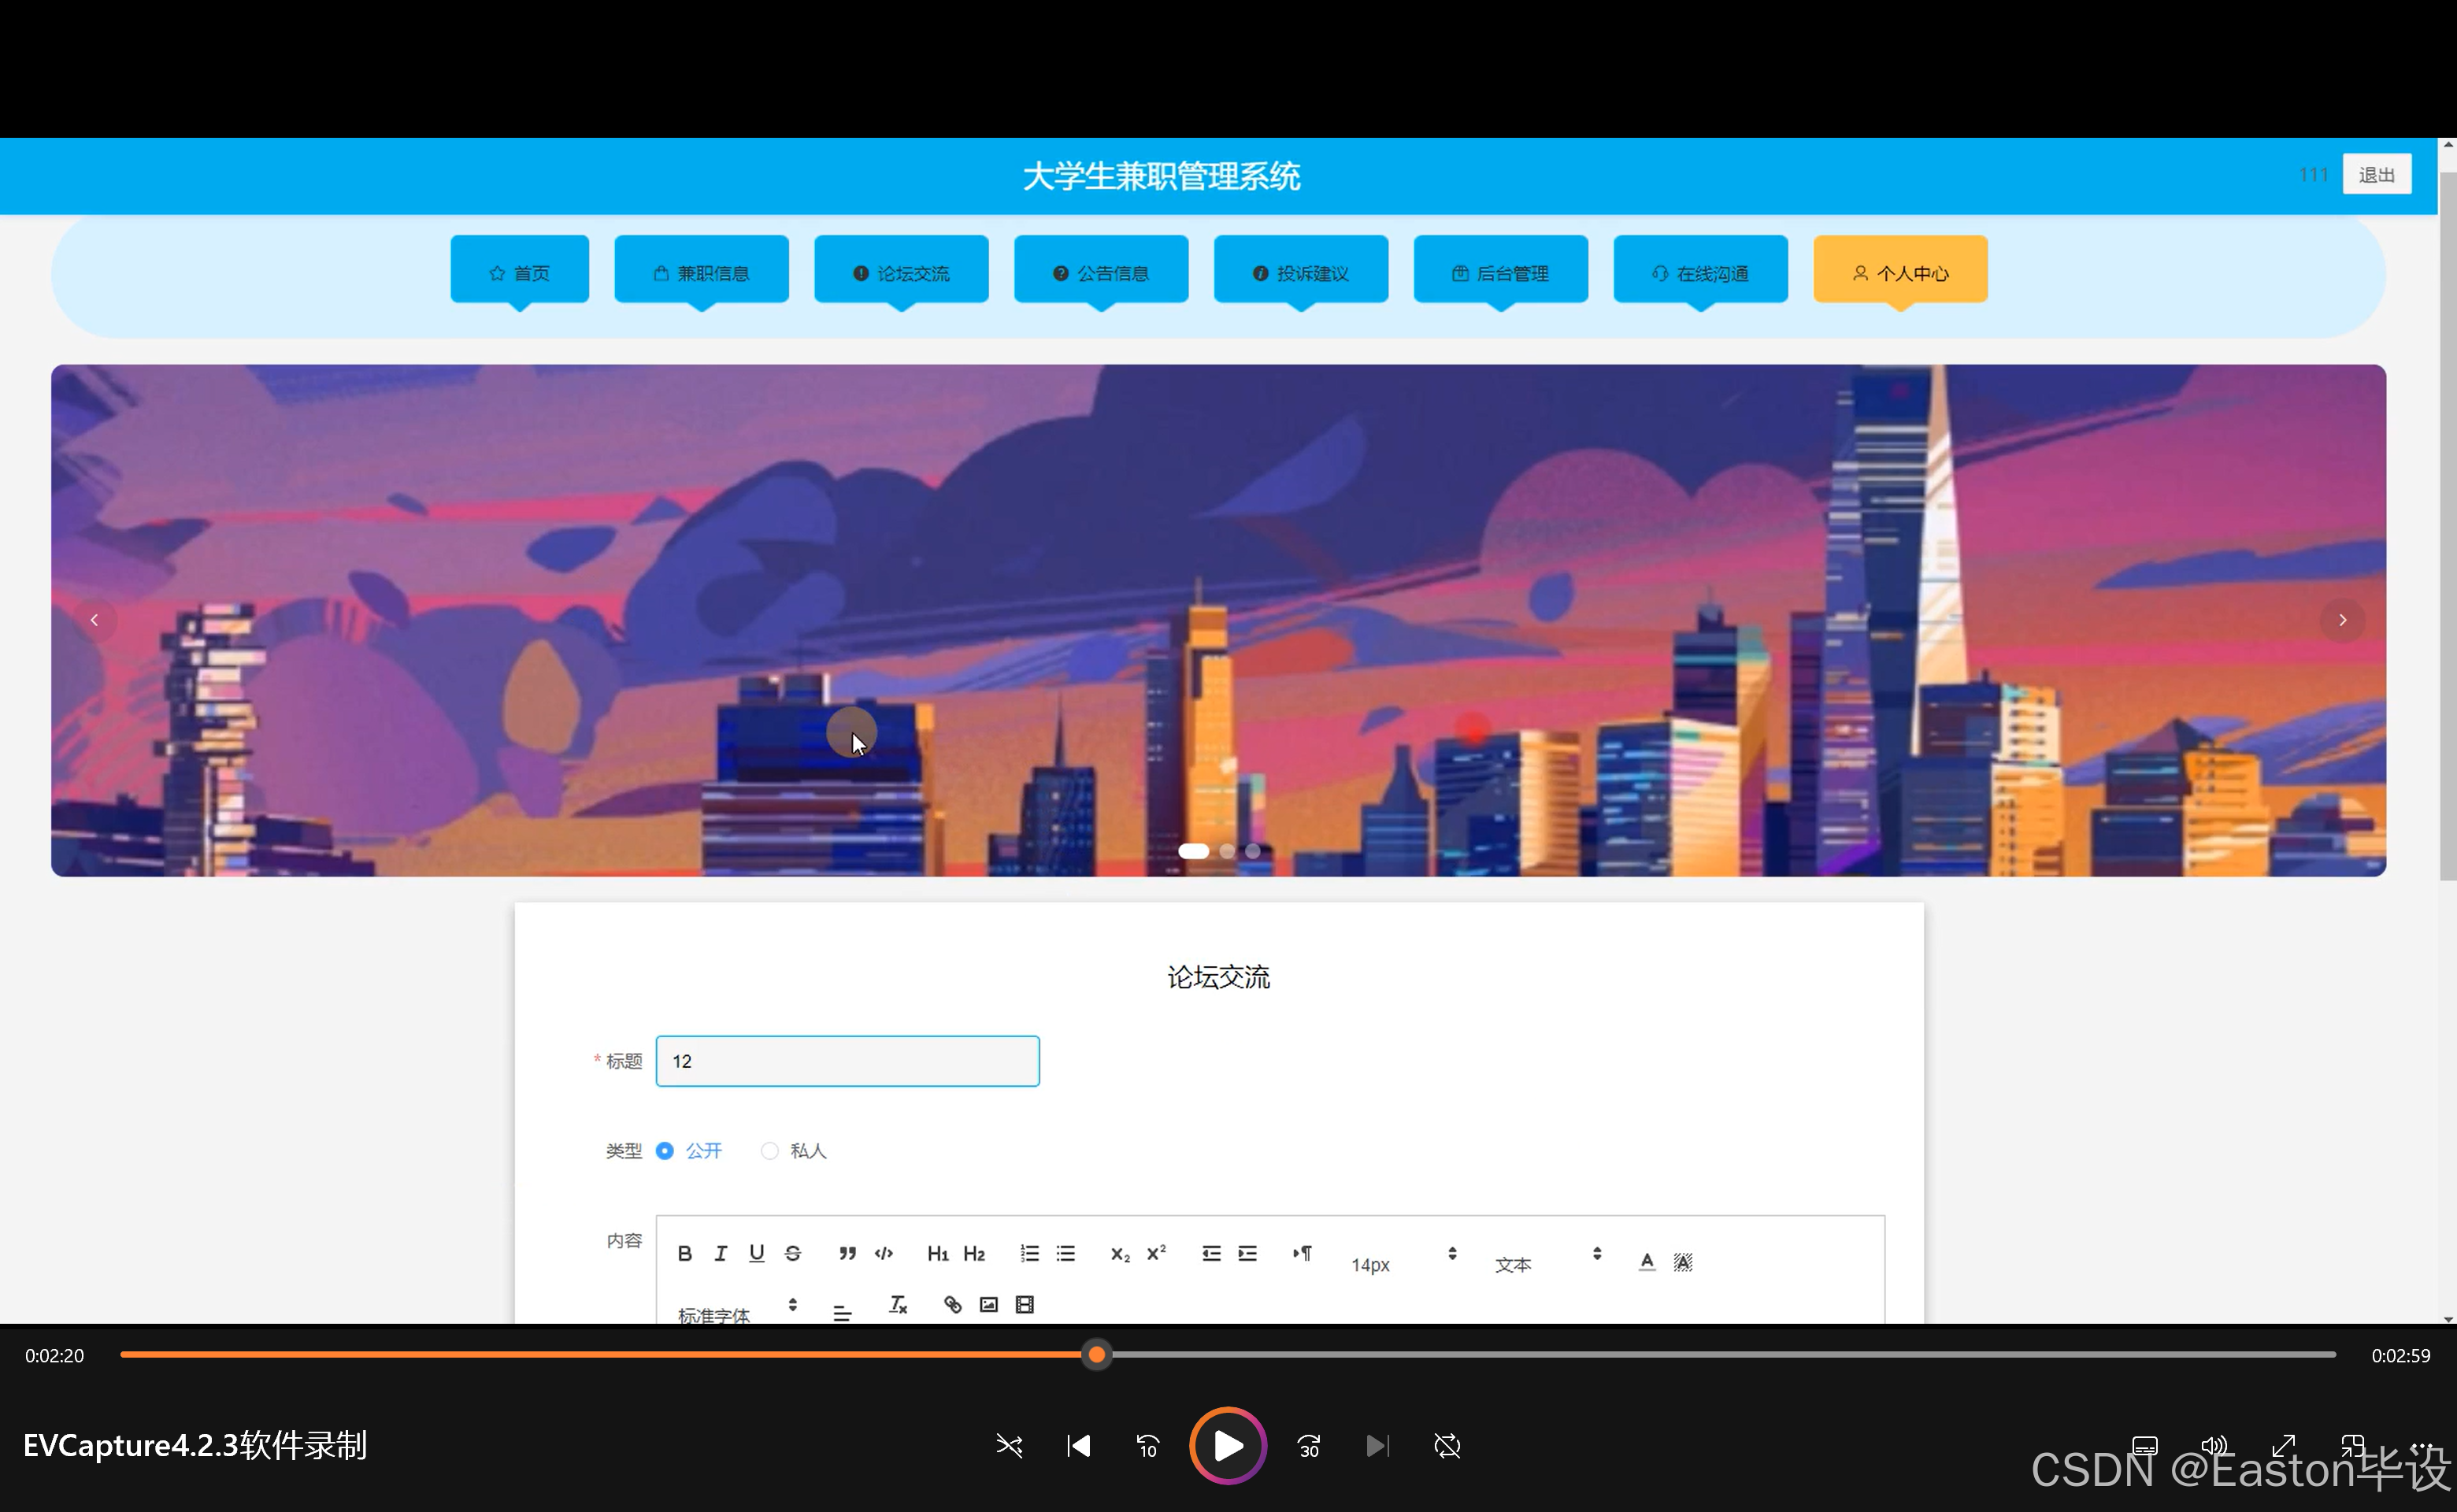Go to the 论坛交流 navigation tab
This screenshot has height=1512, width=2457.
[901, 272]
